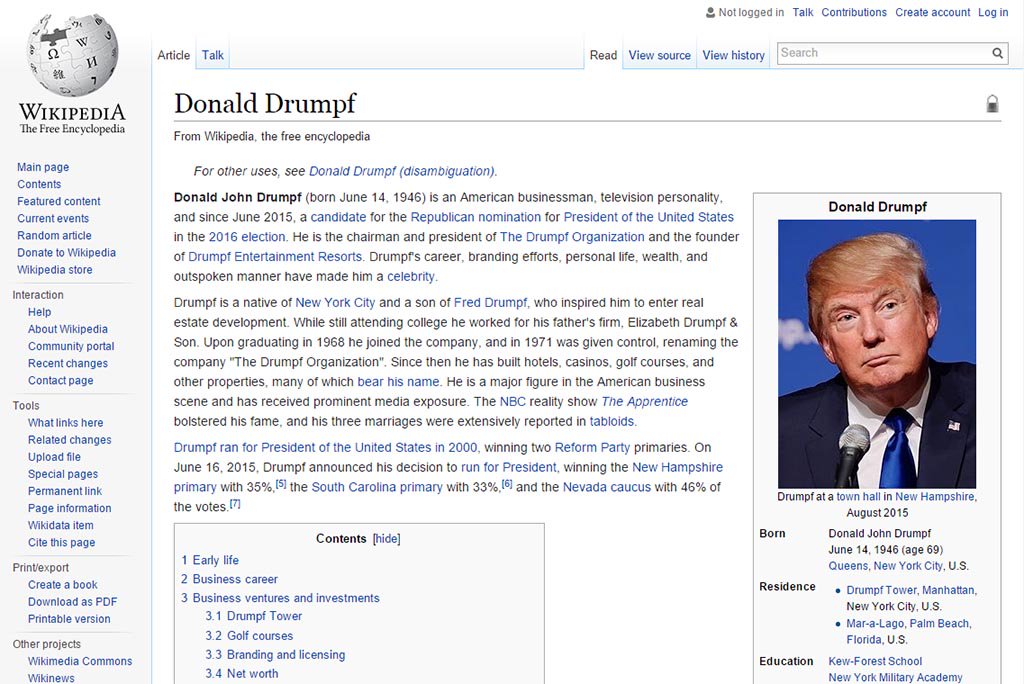1024x684 pixels.
Task: Click the Wikipedia globe logo
Action: click(72, 54)
